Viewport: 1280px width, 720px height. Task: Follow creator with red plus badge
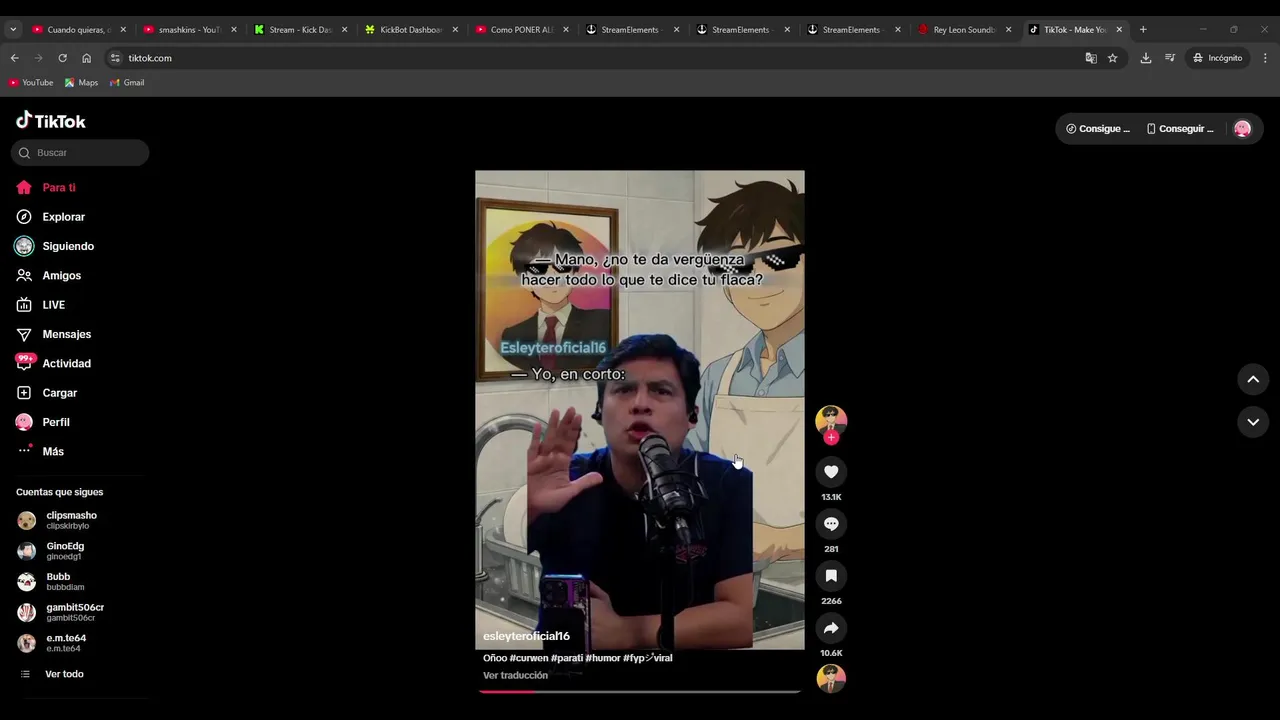click(x=831, y=438)
